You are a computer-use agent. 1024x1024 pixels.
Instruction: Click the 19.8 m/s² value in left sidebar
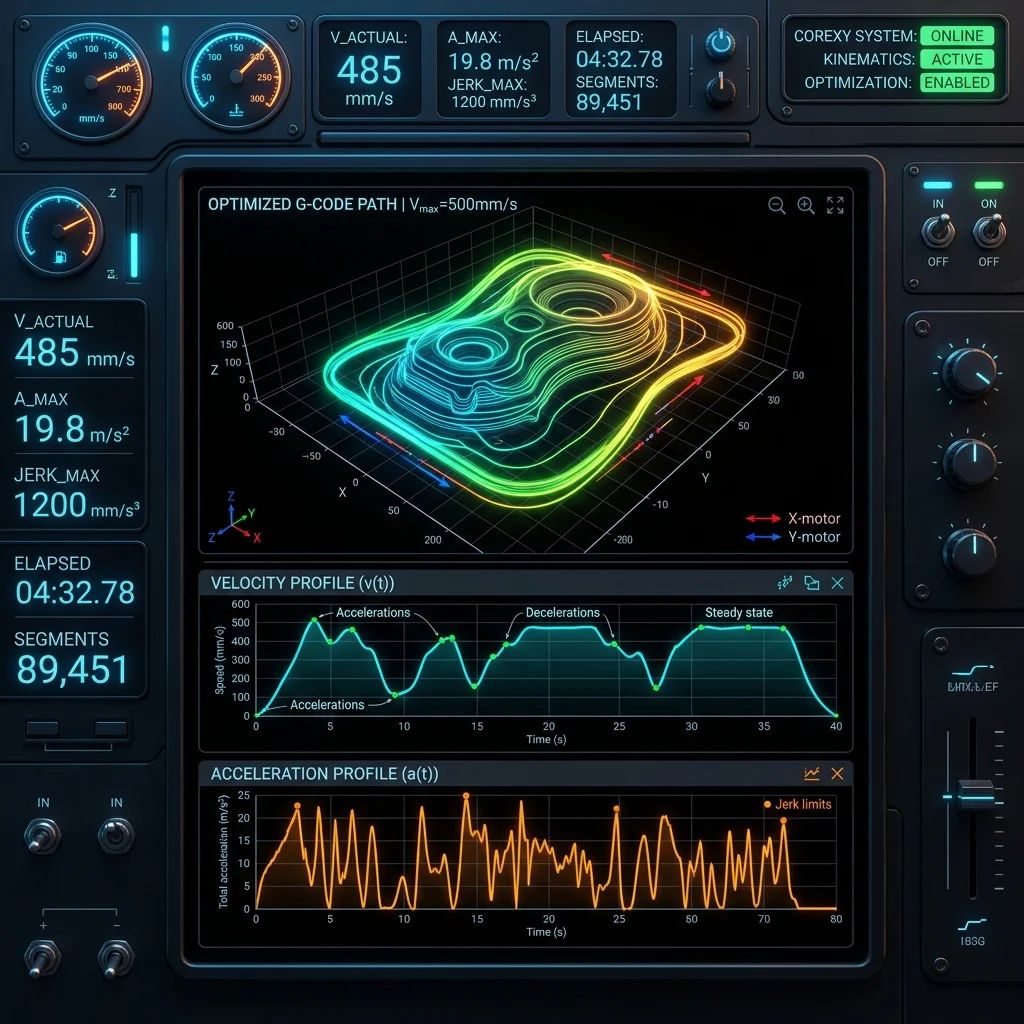click(x=72, y=429)
